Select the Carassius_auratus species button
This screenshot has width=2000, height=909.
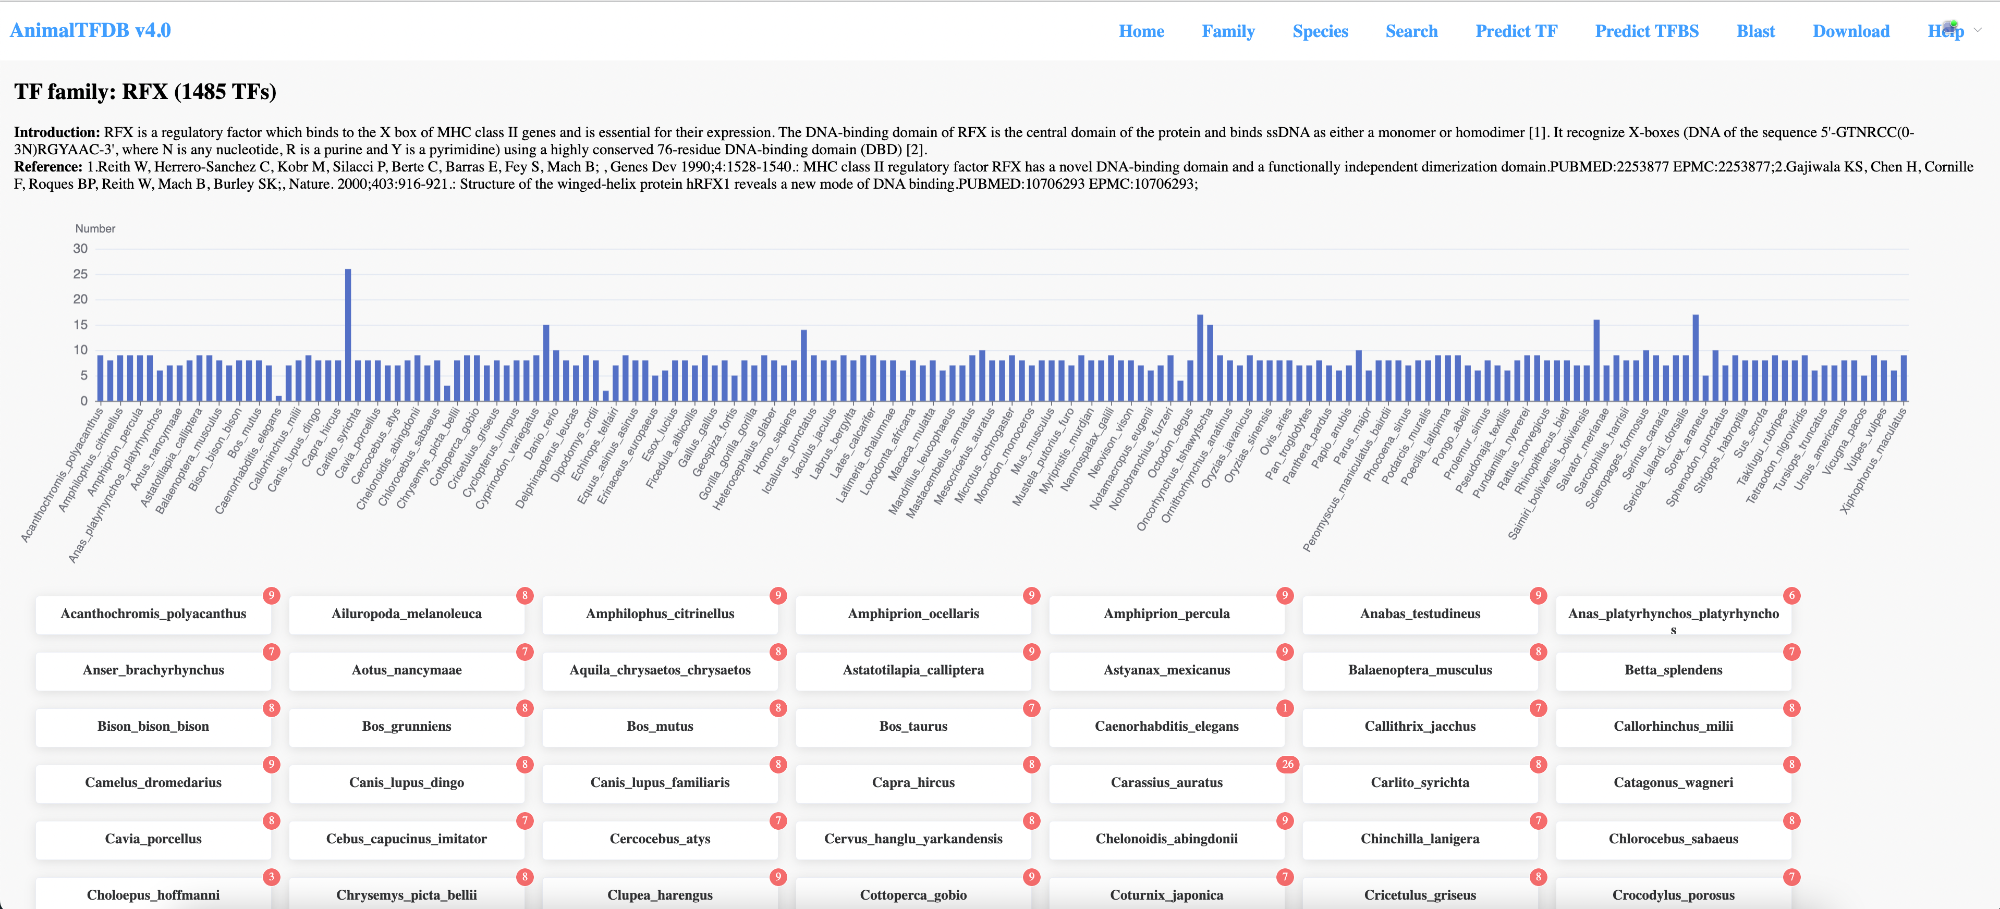(1166, 783)
